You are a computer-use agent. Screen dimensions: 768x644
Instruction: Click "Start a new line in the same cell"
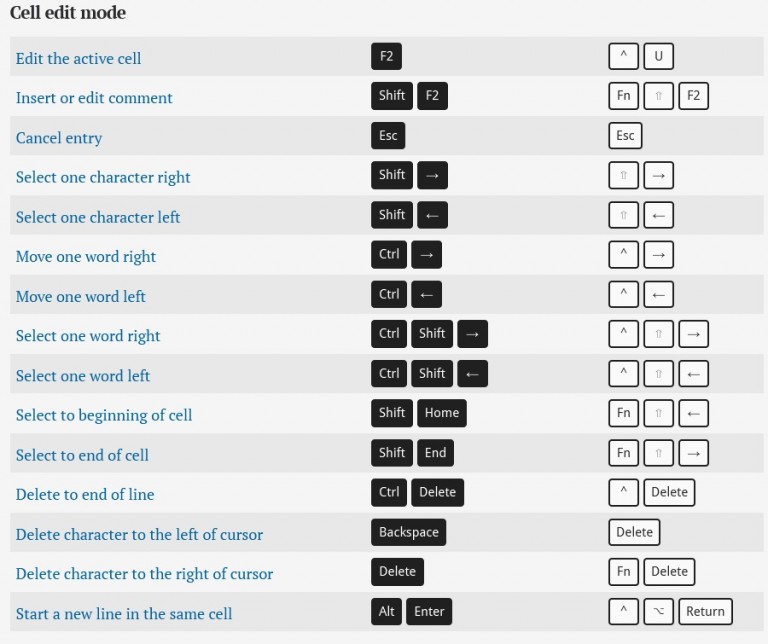click(x=124, y=613)
